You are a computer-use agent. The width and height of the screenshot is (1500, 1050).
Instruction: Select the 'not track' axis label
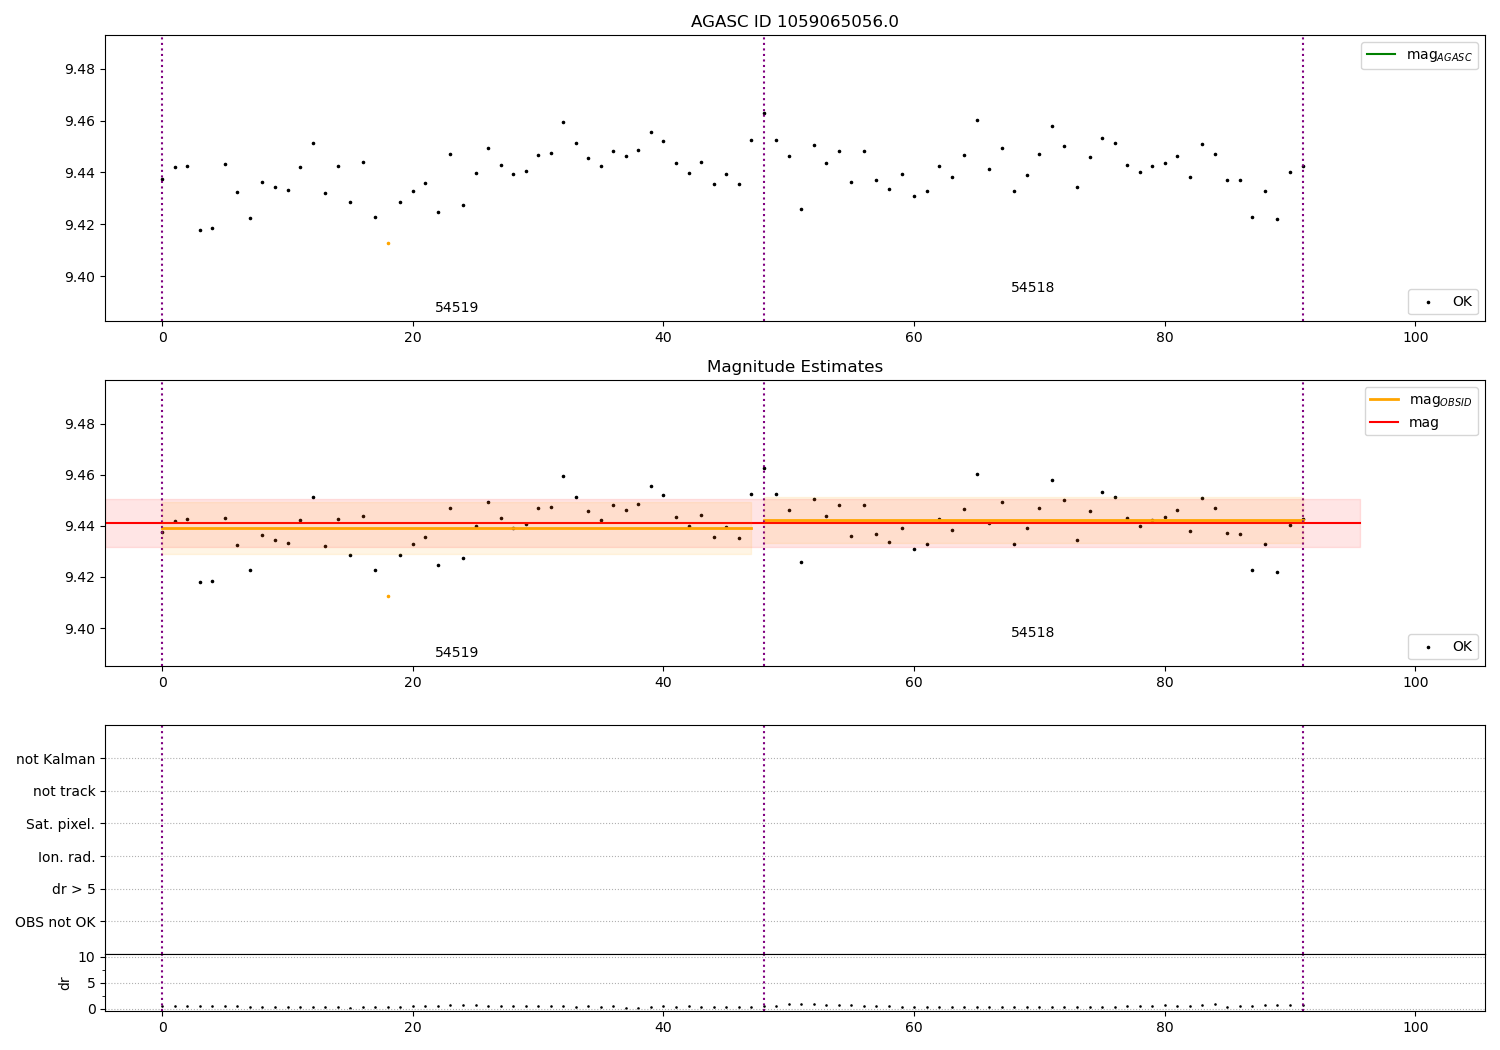click(64, 791)
